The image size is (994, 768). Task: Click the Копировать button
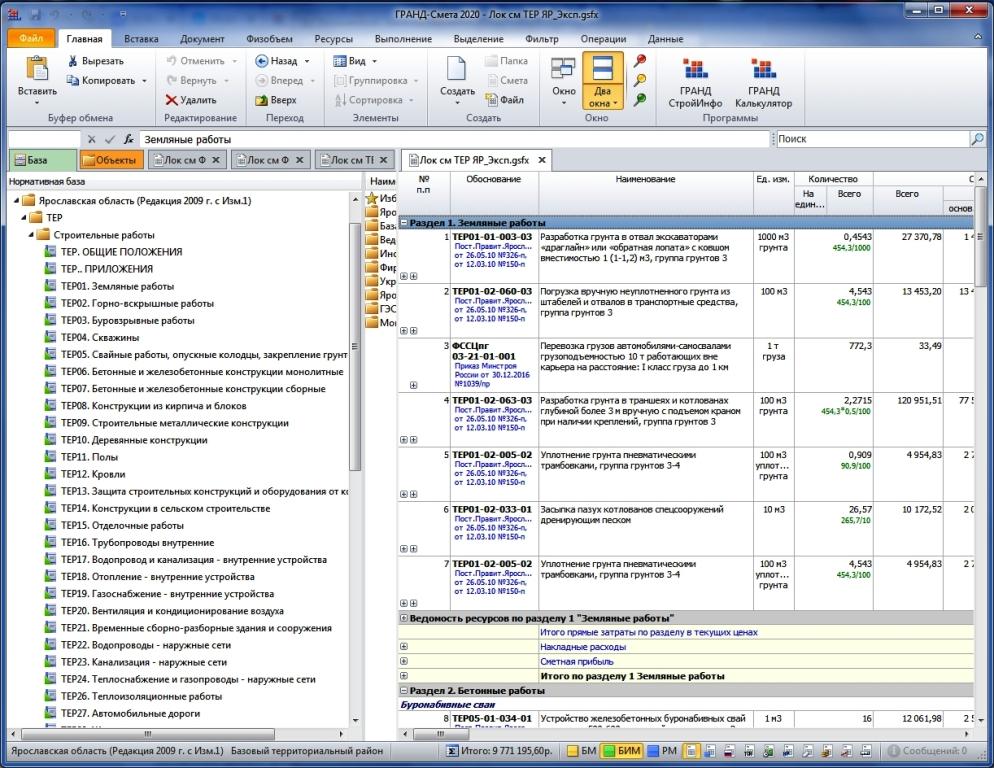(106, 81)
